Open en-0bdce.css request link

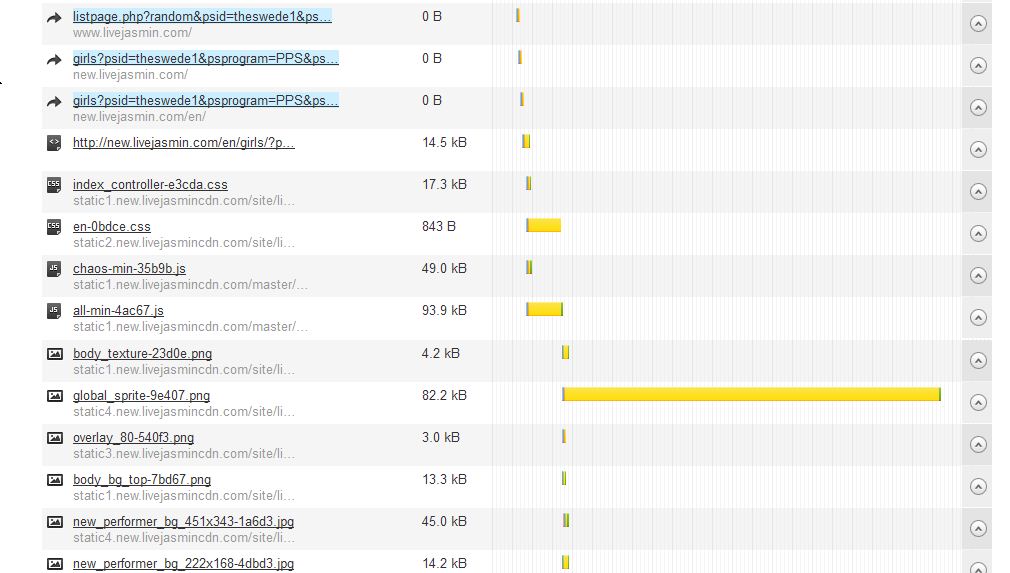coord(111,227)
